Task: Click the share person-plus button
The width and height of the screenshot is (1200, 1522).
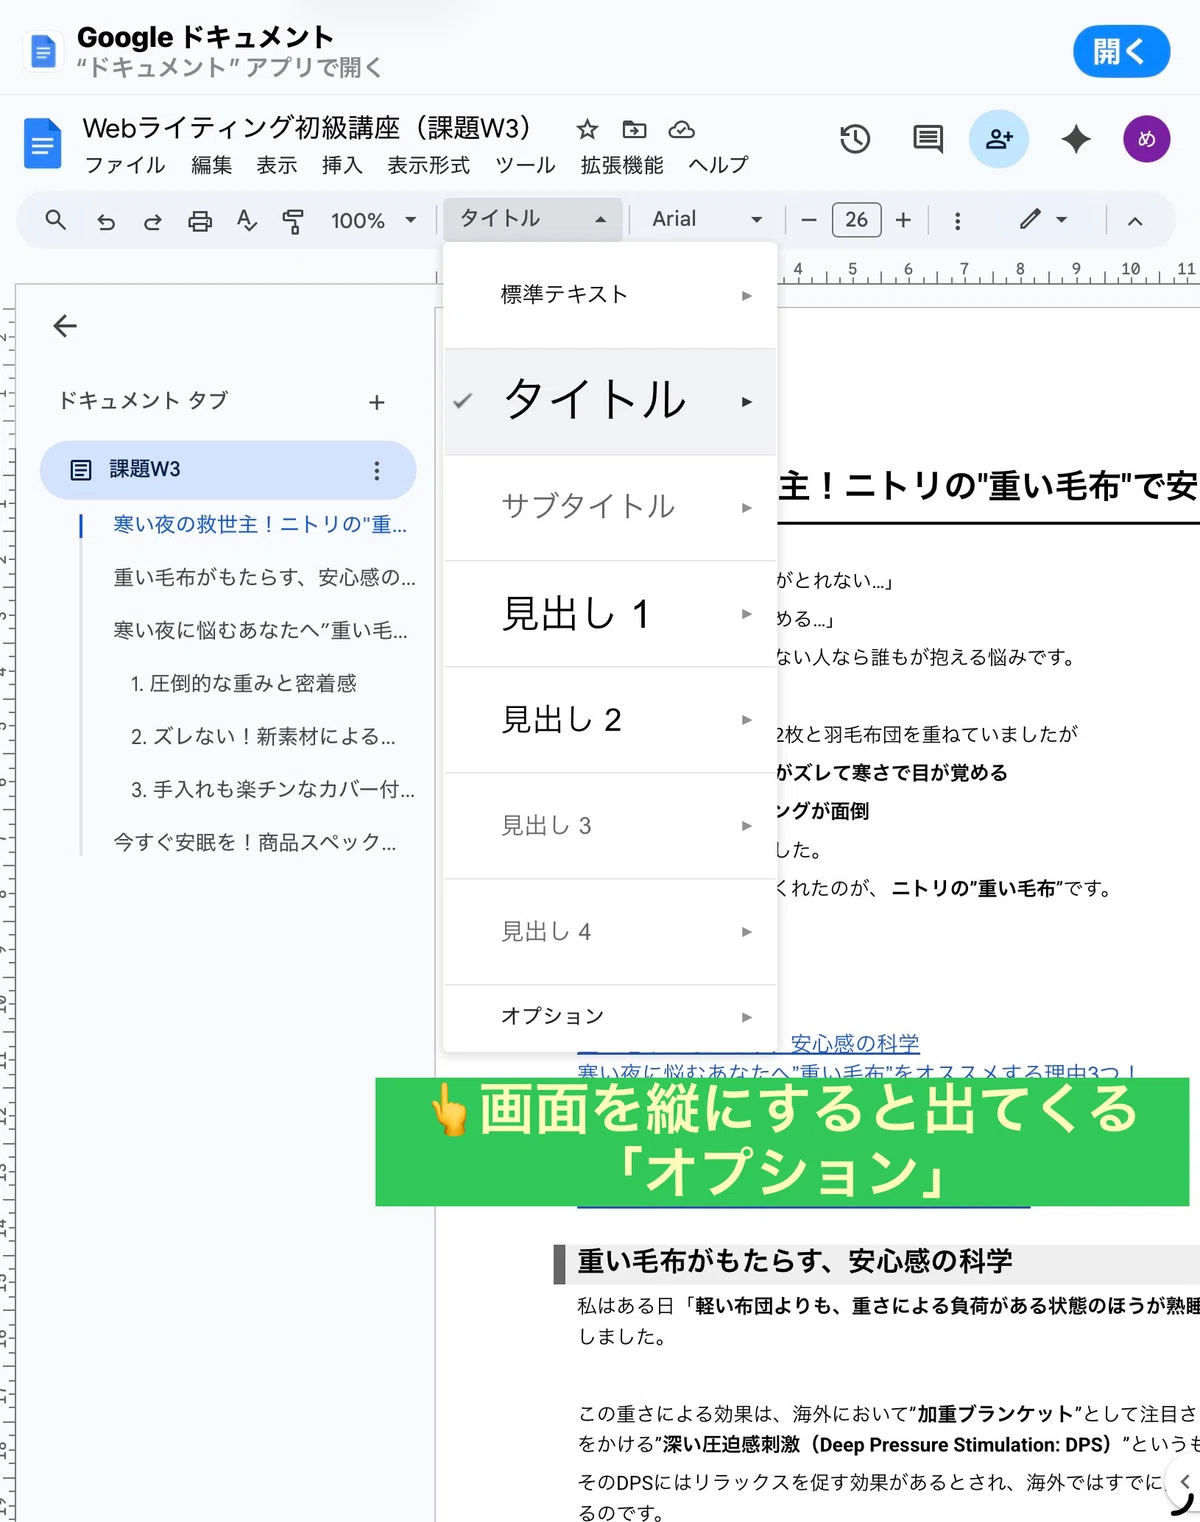Action: pyautogui.click(x=999, y=139)
